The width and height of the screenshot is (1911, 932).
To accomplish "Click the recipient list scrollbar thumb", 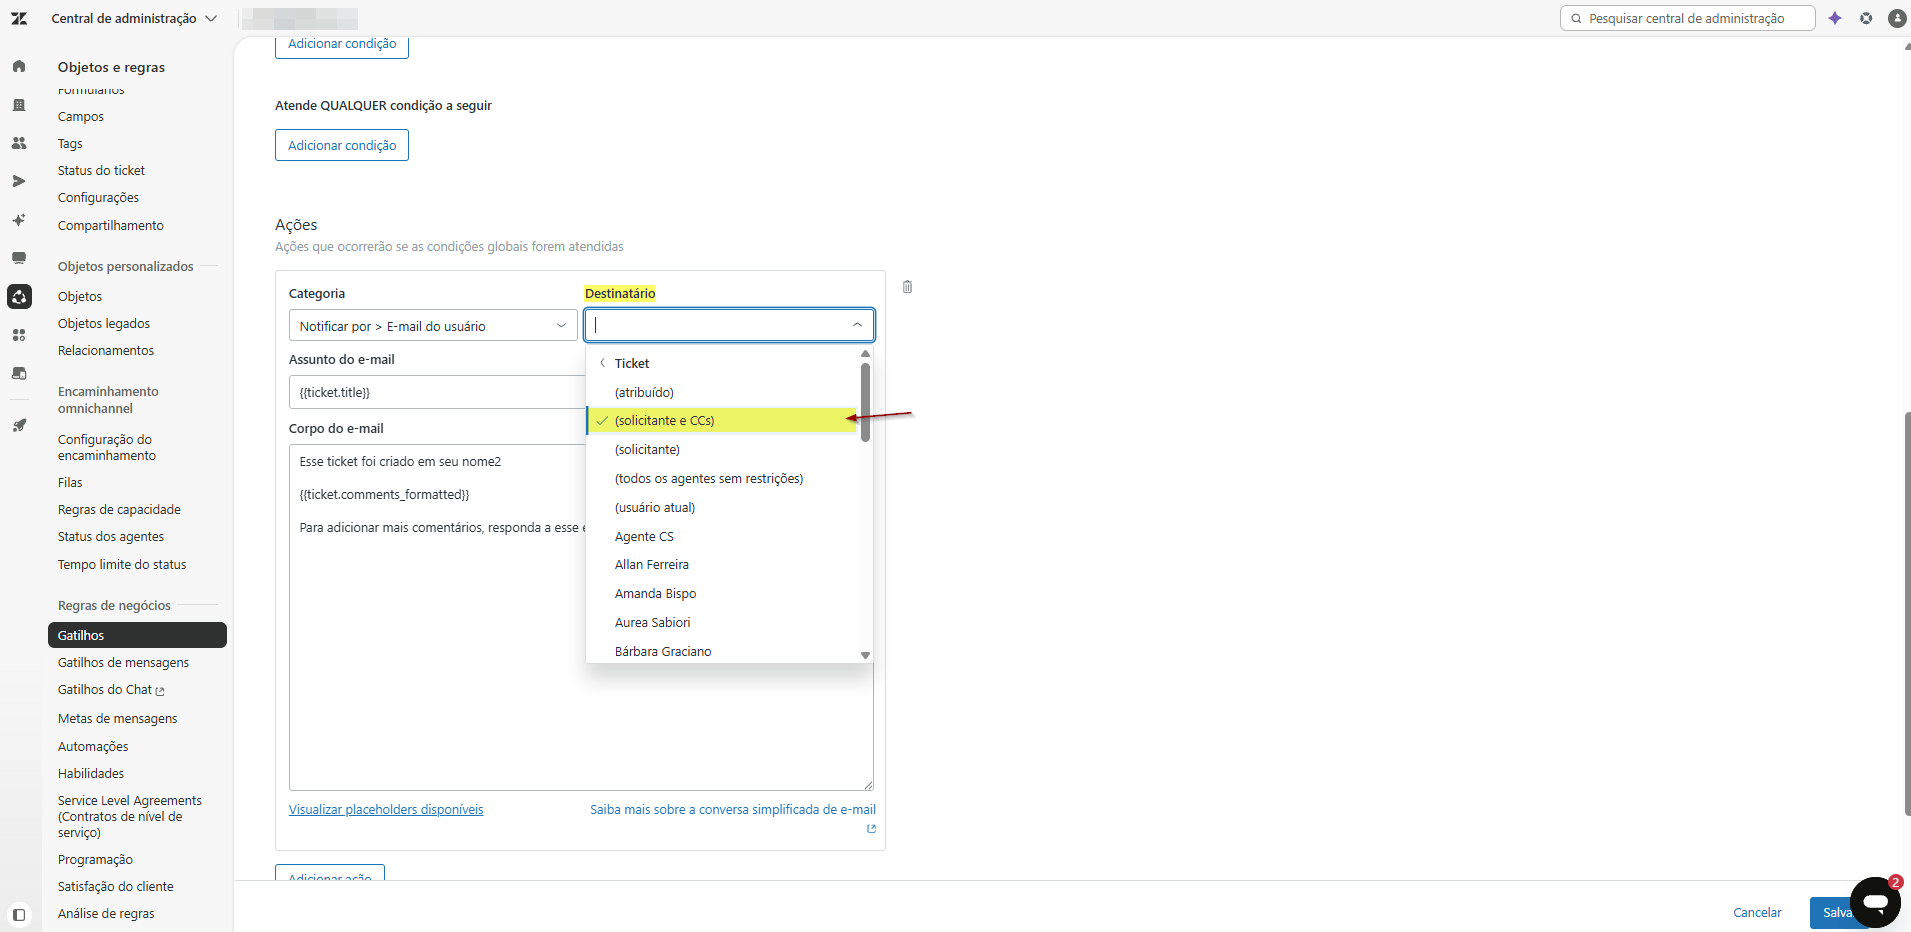I will coord(865,402).
